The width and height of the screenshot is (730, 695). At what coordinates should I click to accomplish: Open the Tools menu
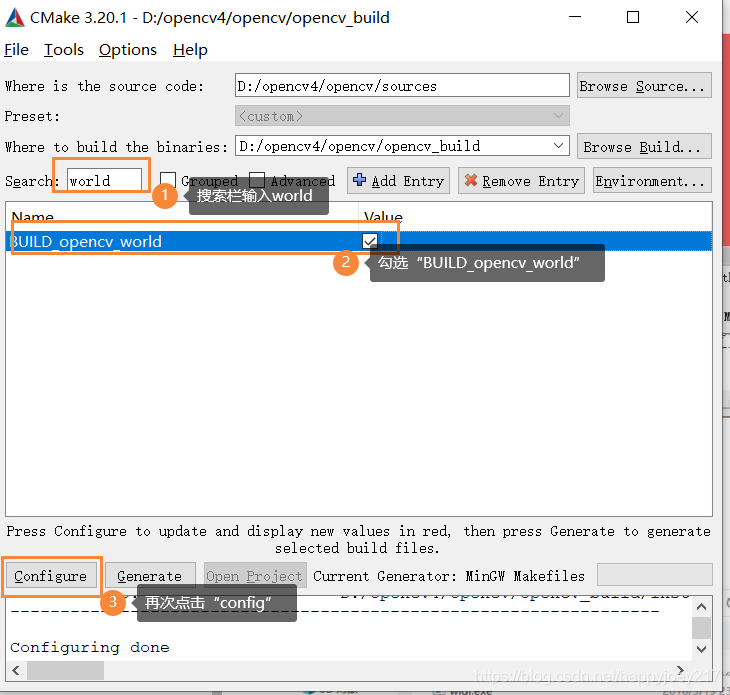point(64,49)
